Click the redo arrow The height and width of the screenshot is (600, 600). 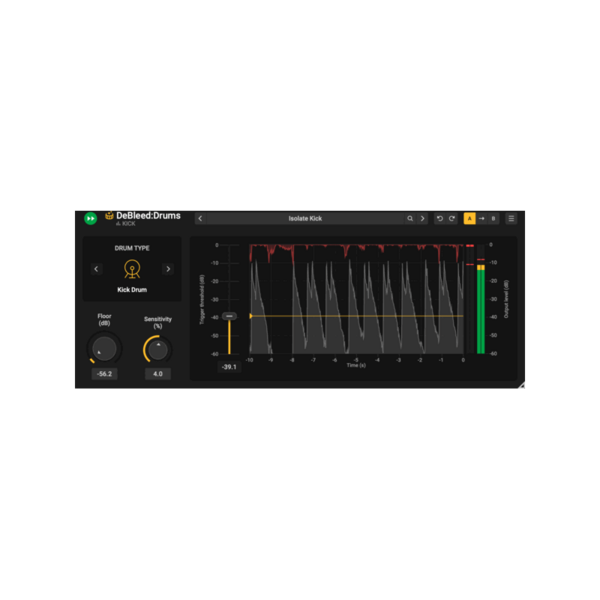tap(452, 218)
